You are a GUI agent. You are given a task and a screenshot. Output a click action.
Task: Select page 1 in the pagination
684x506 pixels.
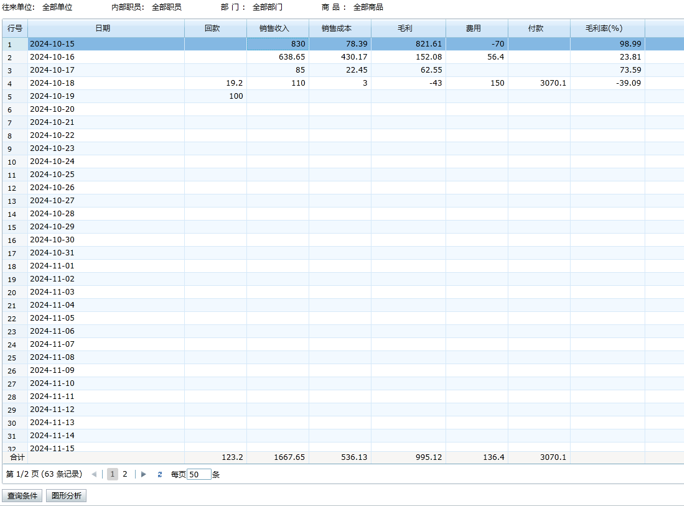point(112,475)
